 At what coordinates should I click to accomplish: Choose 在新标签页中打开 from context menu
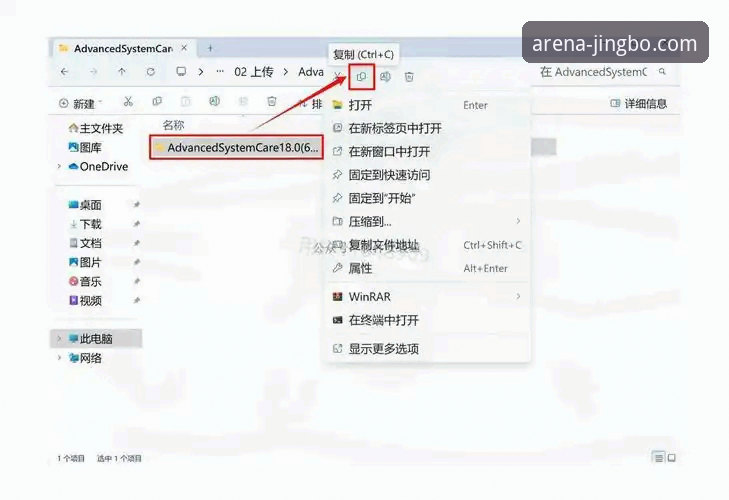tap(428, 128)
